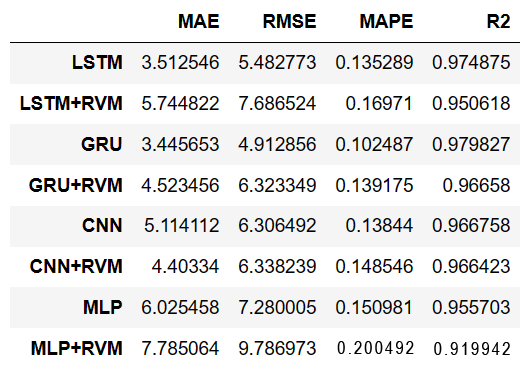This screenshot has height=372, width=525.
Task: Click the MAE column header
Action: (199, 21)
